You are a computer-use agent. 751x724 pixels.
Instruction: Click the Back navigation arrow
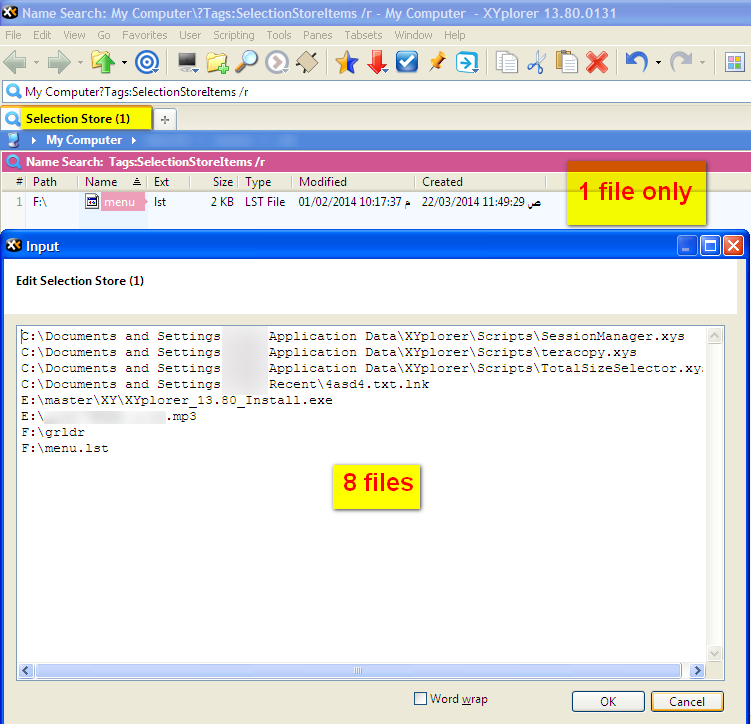(15, 63)
